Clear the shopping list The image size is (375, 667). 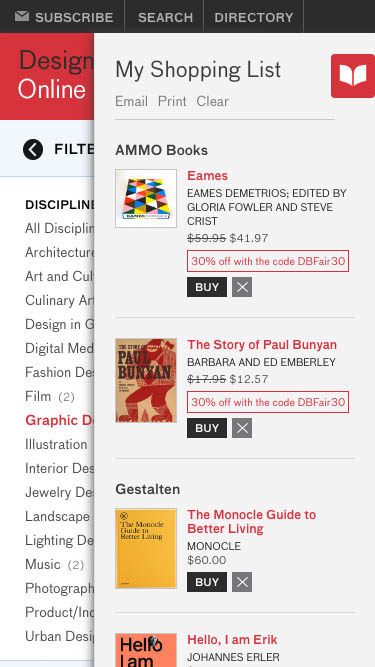click(213, 101)
